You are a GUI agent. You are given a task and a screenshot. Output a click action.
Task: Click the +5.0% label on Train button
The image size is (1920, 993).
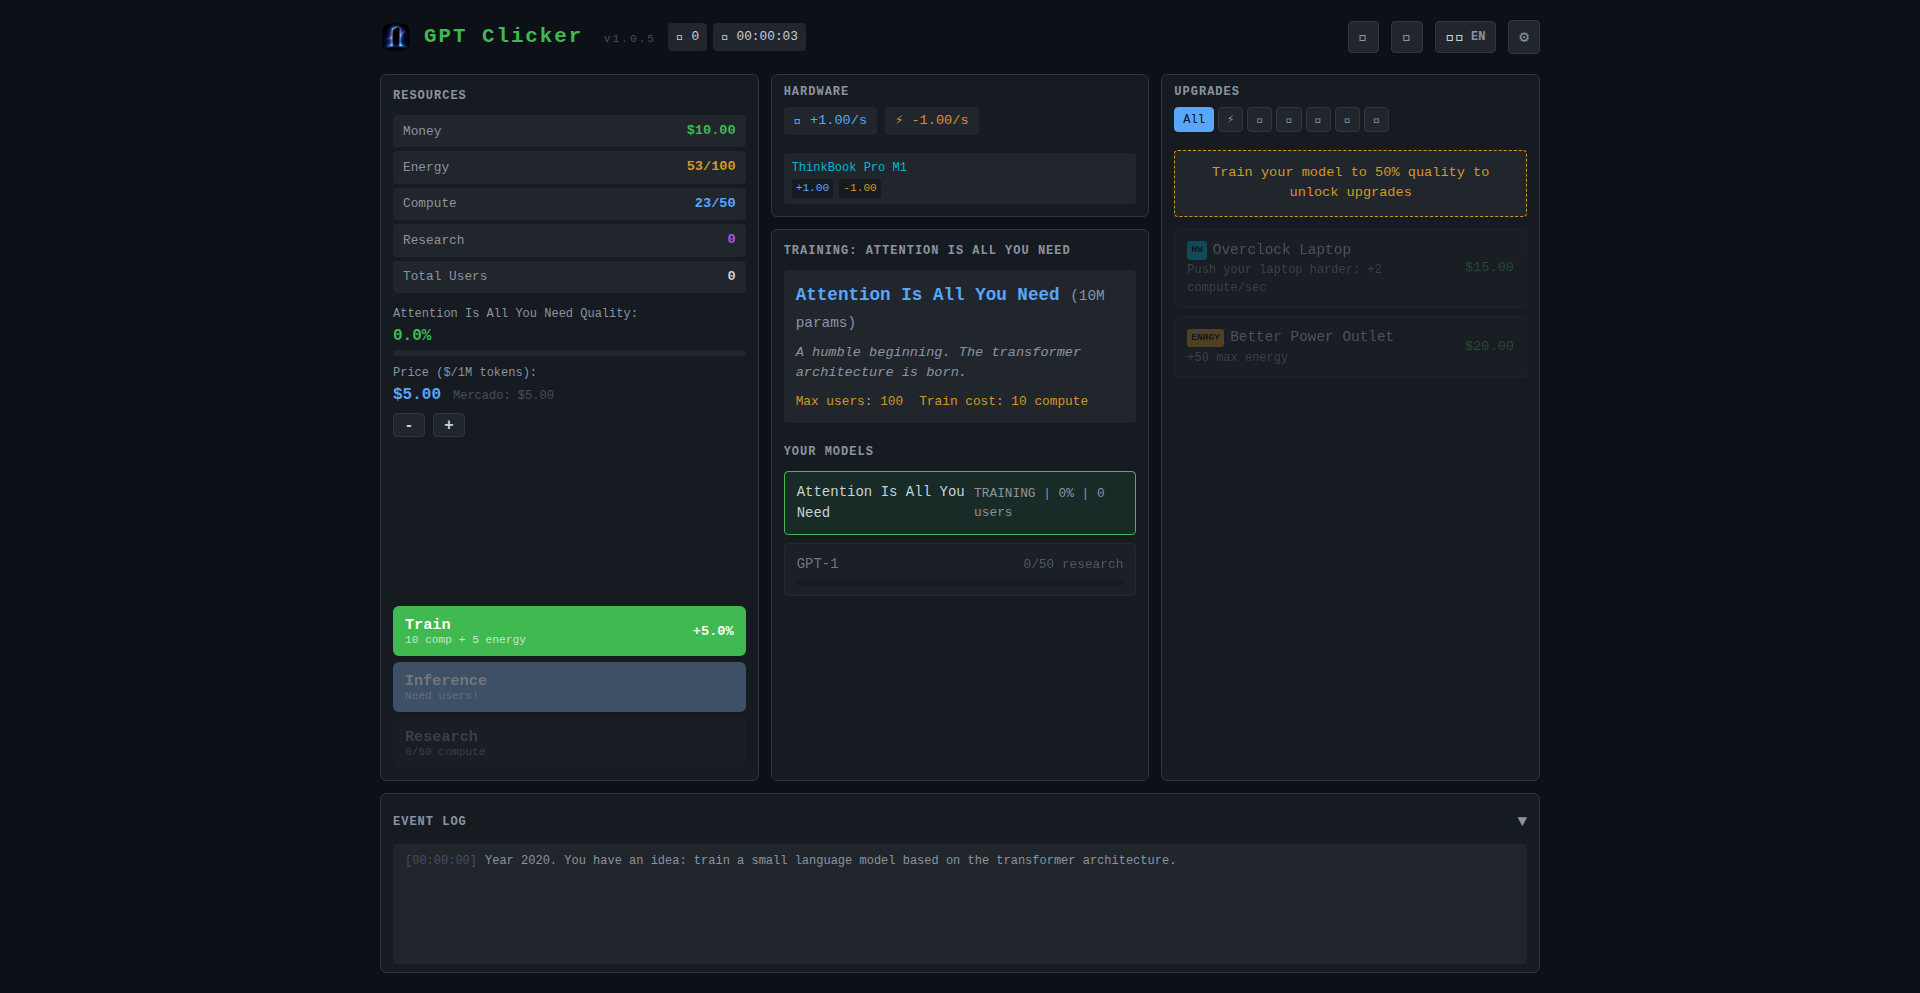[x=713, y=631]
